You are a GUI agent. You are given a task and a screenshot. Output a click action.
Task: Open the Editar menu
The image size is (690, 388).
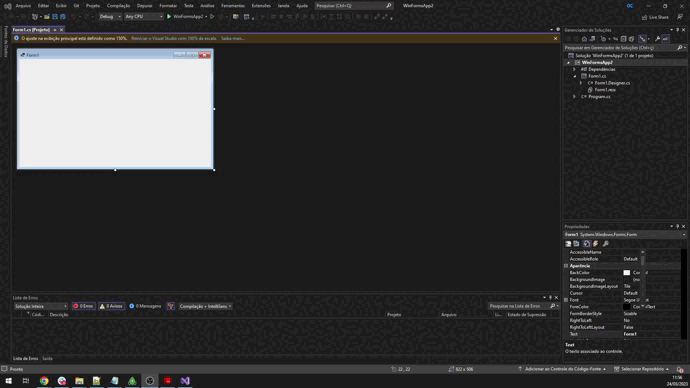(43, 6)
